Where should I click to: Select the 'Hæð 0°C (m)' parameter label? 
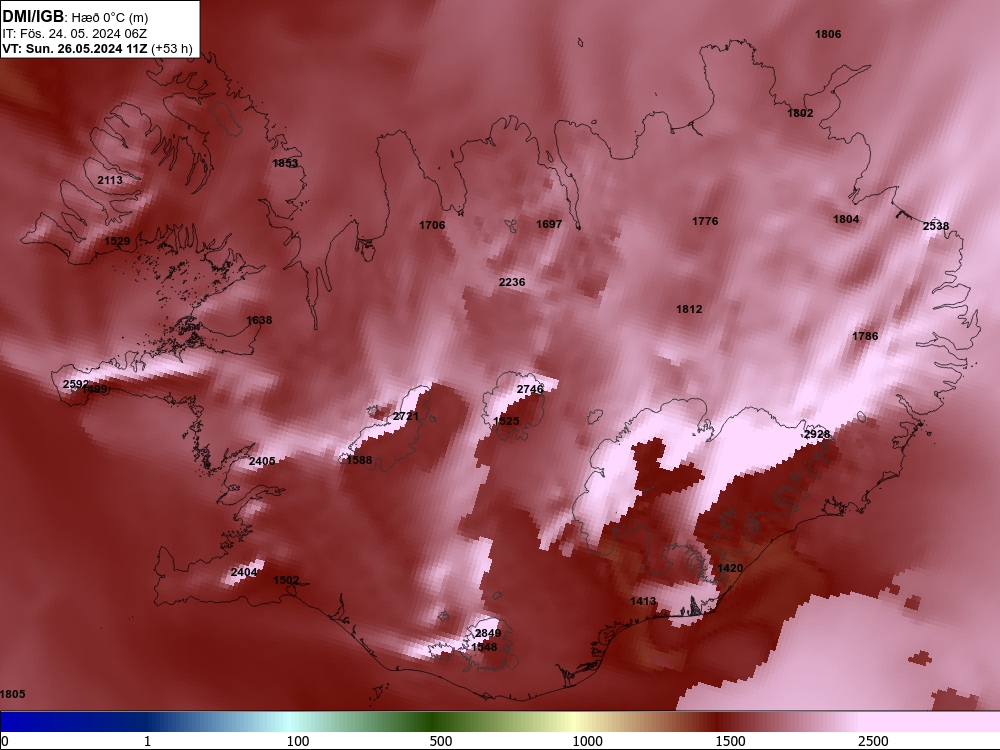pyautogui.click(x=110, y=18)
